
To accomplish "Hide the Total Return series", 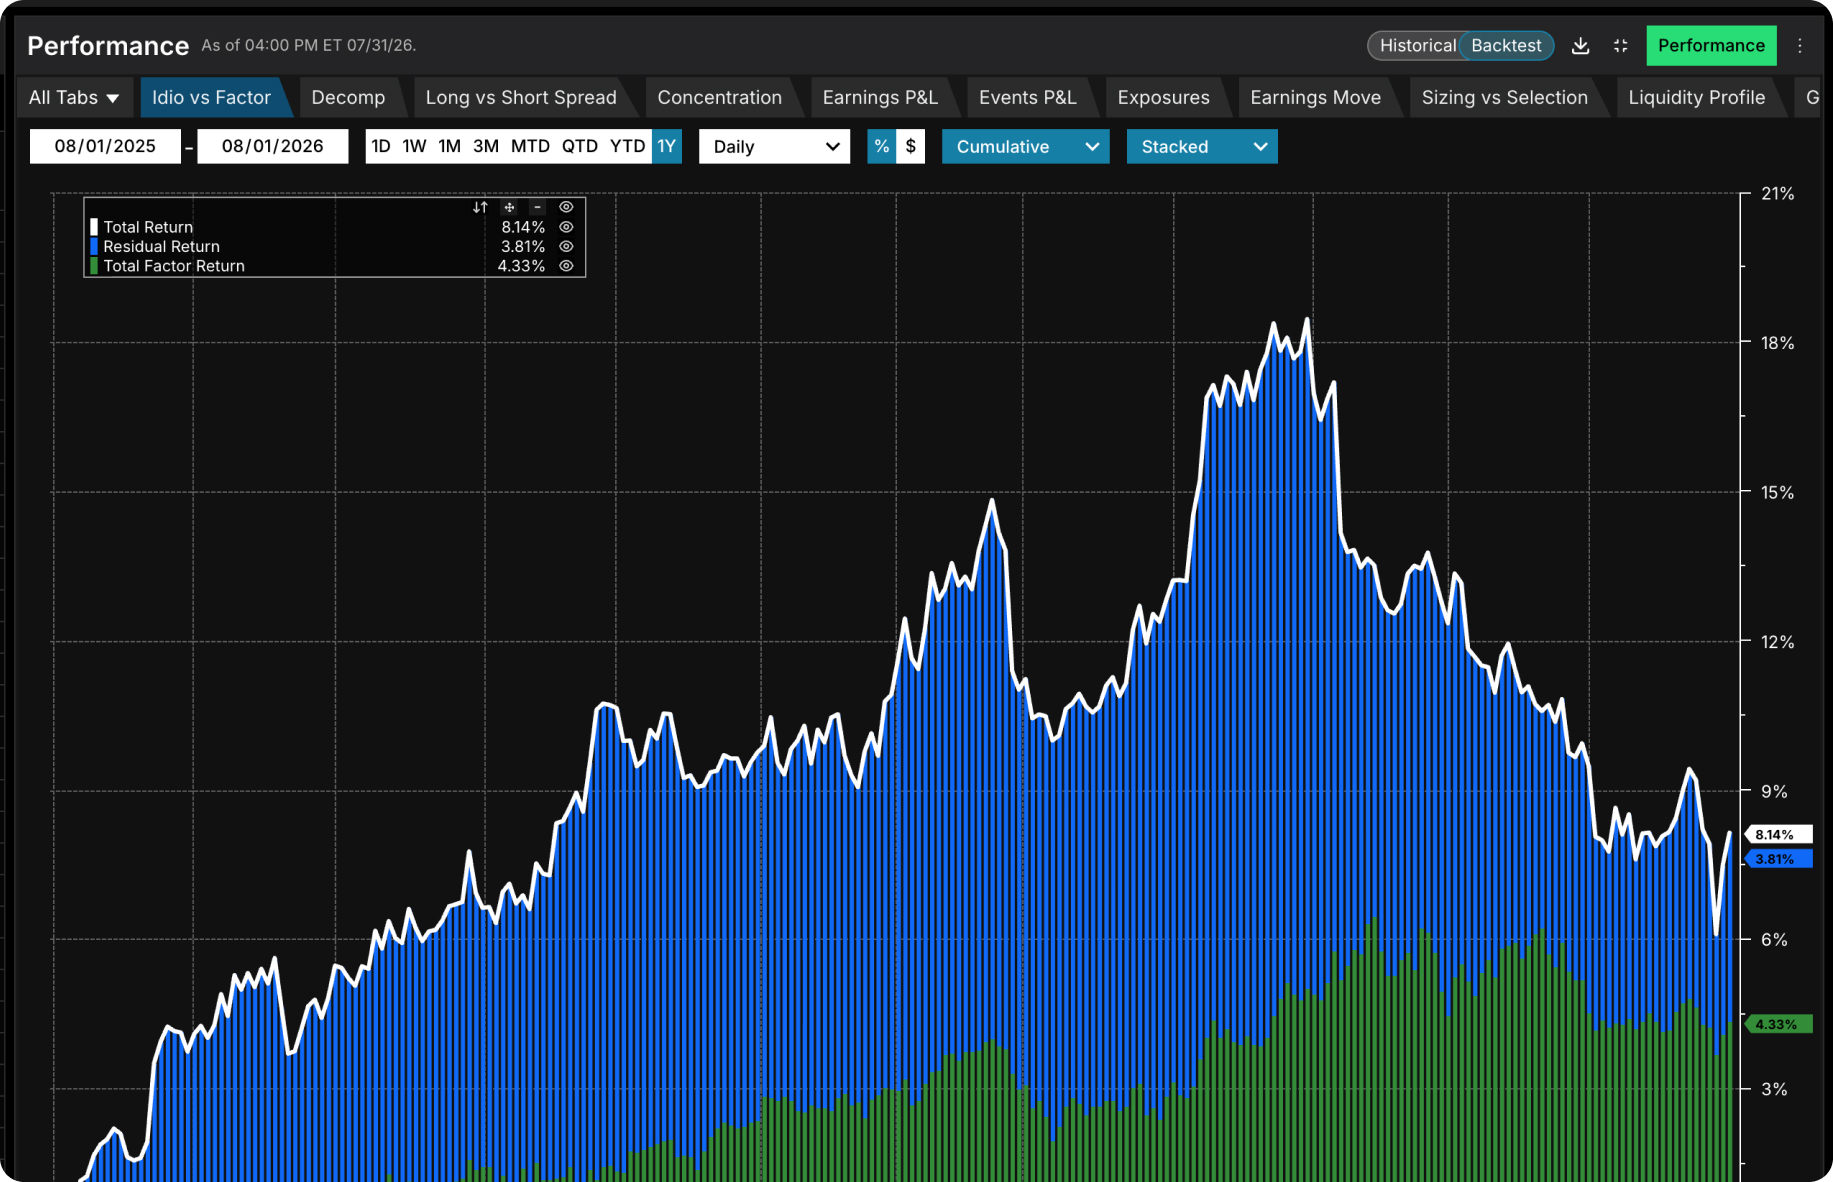I will (566, 227).
